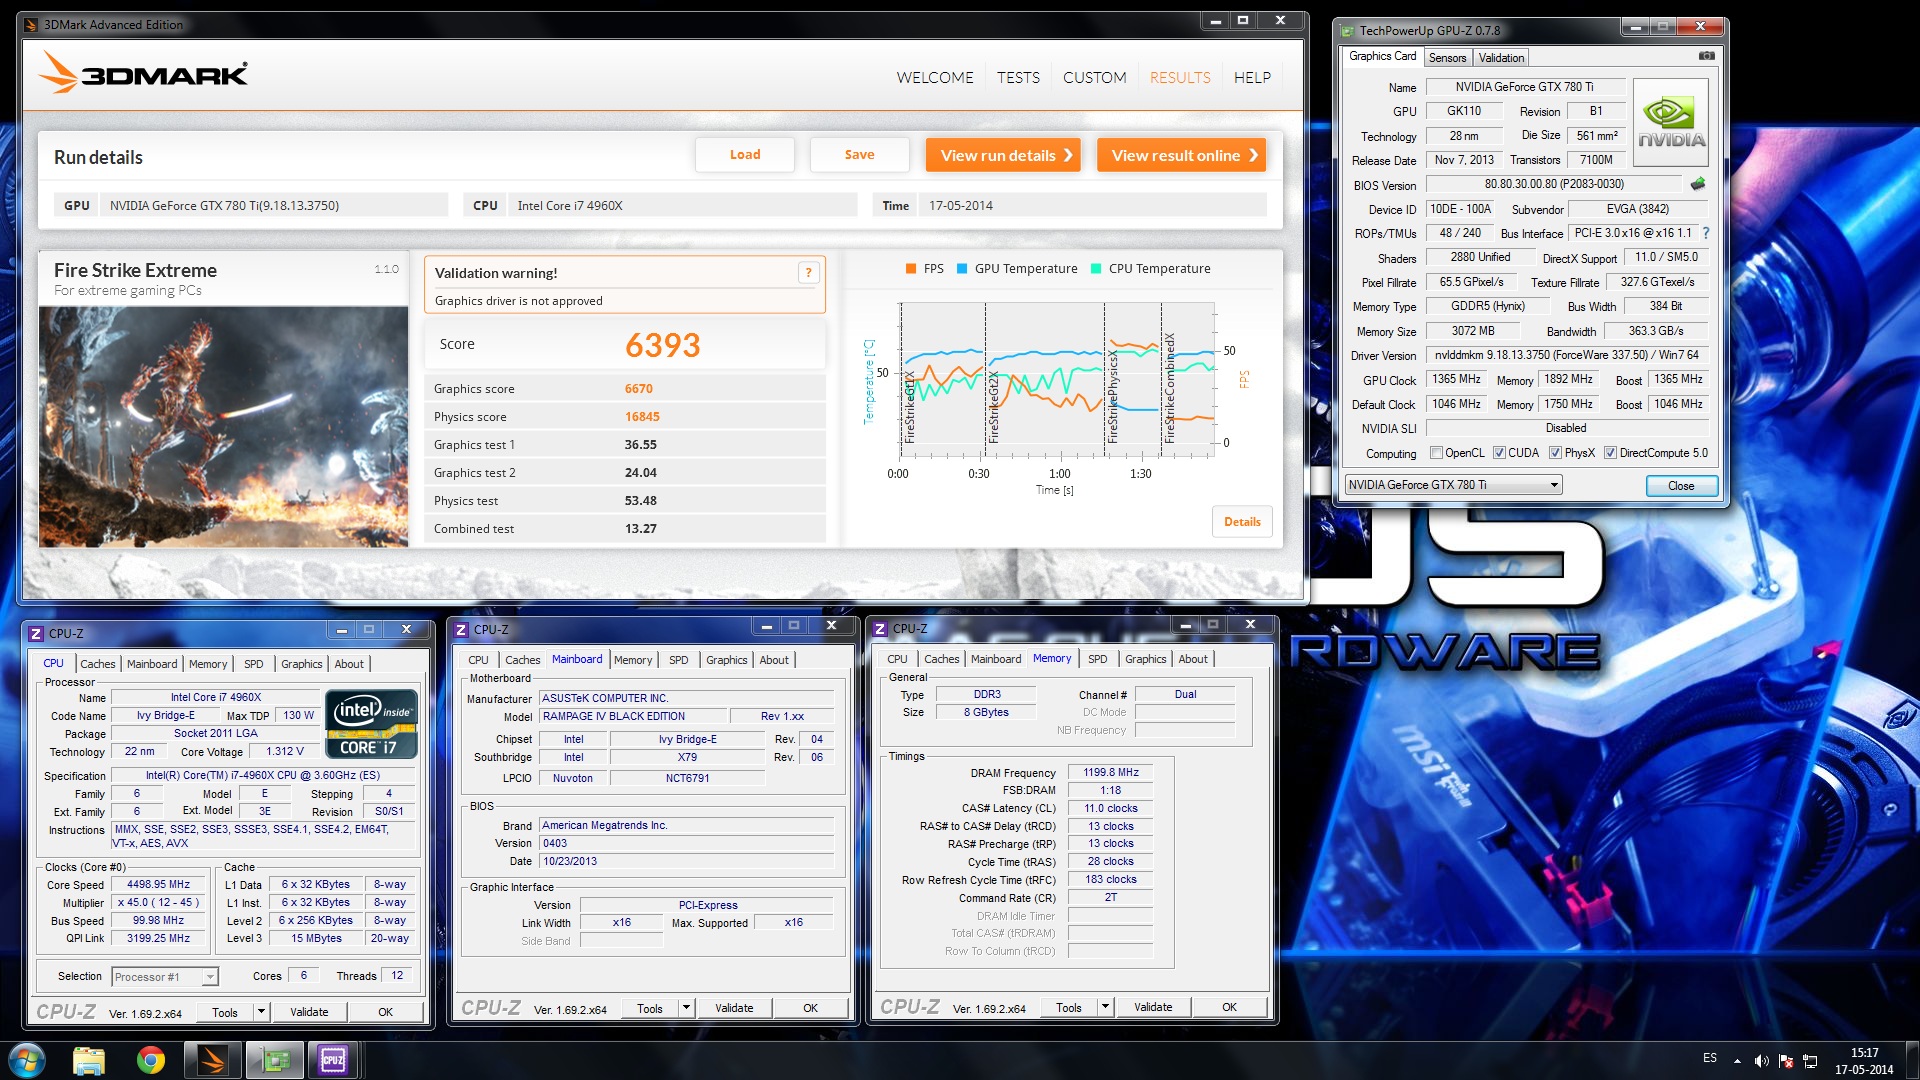Click the Details button under the chart
The width and height of the screenshot is (1920, 1080).
coord(1242,522)
